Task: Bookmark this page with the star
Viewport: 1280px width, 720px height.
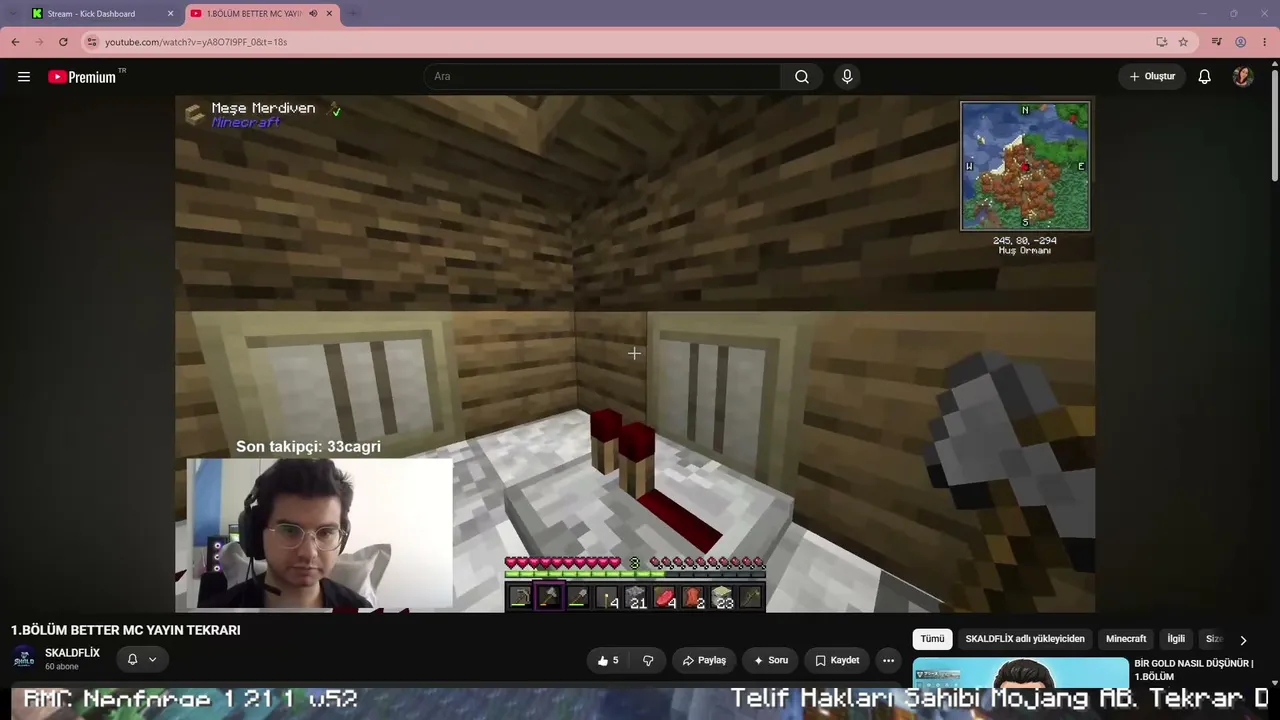Action: 1183,42
